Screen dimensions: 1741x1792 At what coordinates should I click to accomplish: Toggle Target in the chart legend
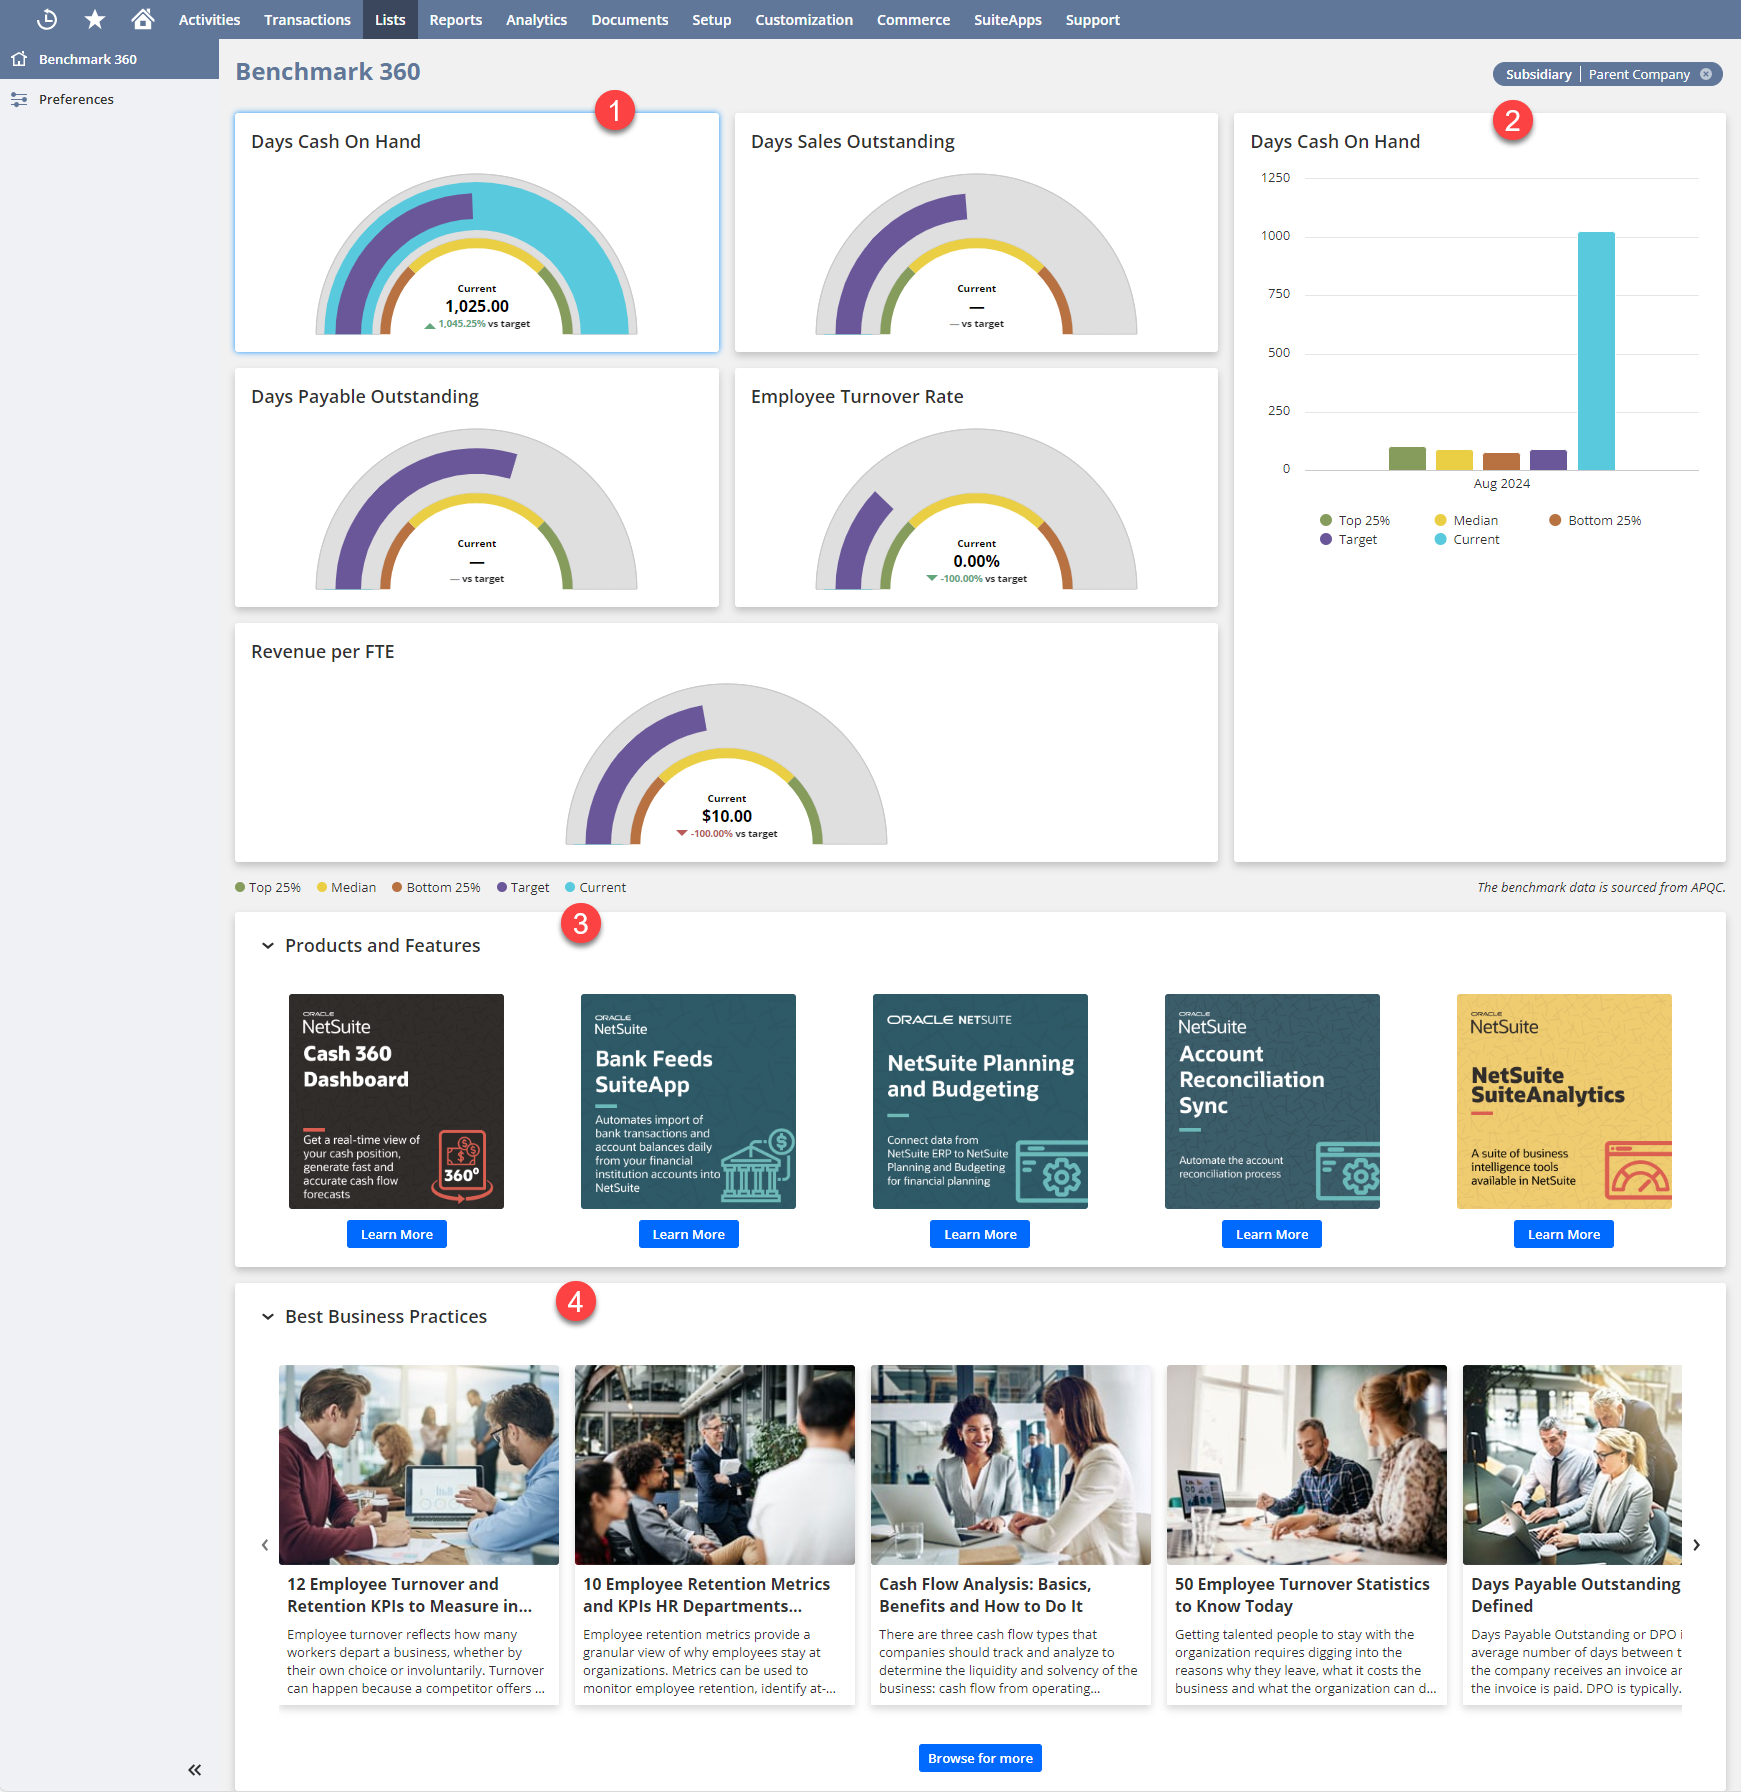tap(1348, 539)
